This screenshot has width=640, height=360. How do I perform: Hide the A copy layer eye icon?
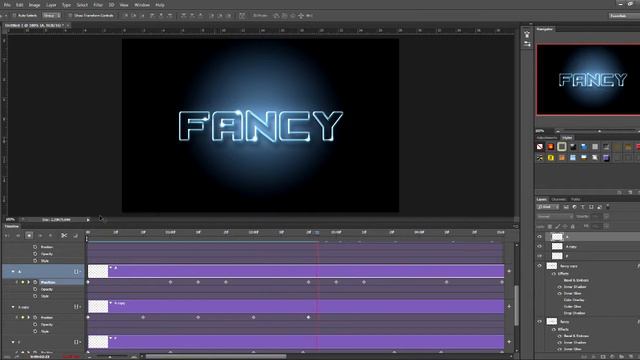pos(540,247)
